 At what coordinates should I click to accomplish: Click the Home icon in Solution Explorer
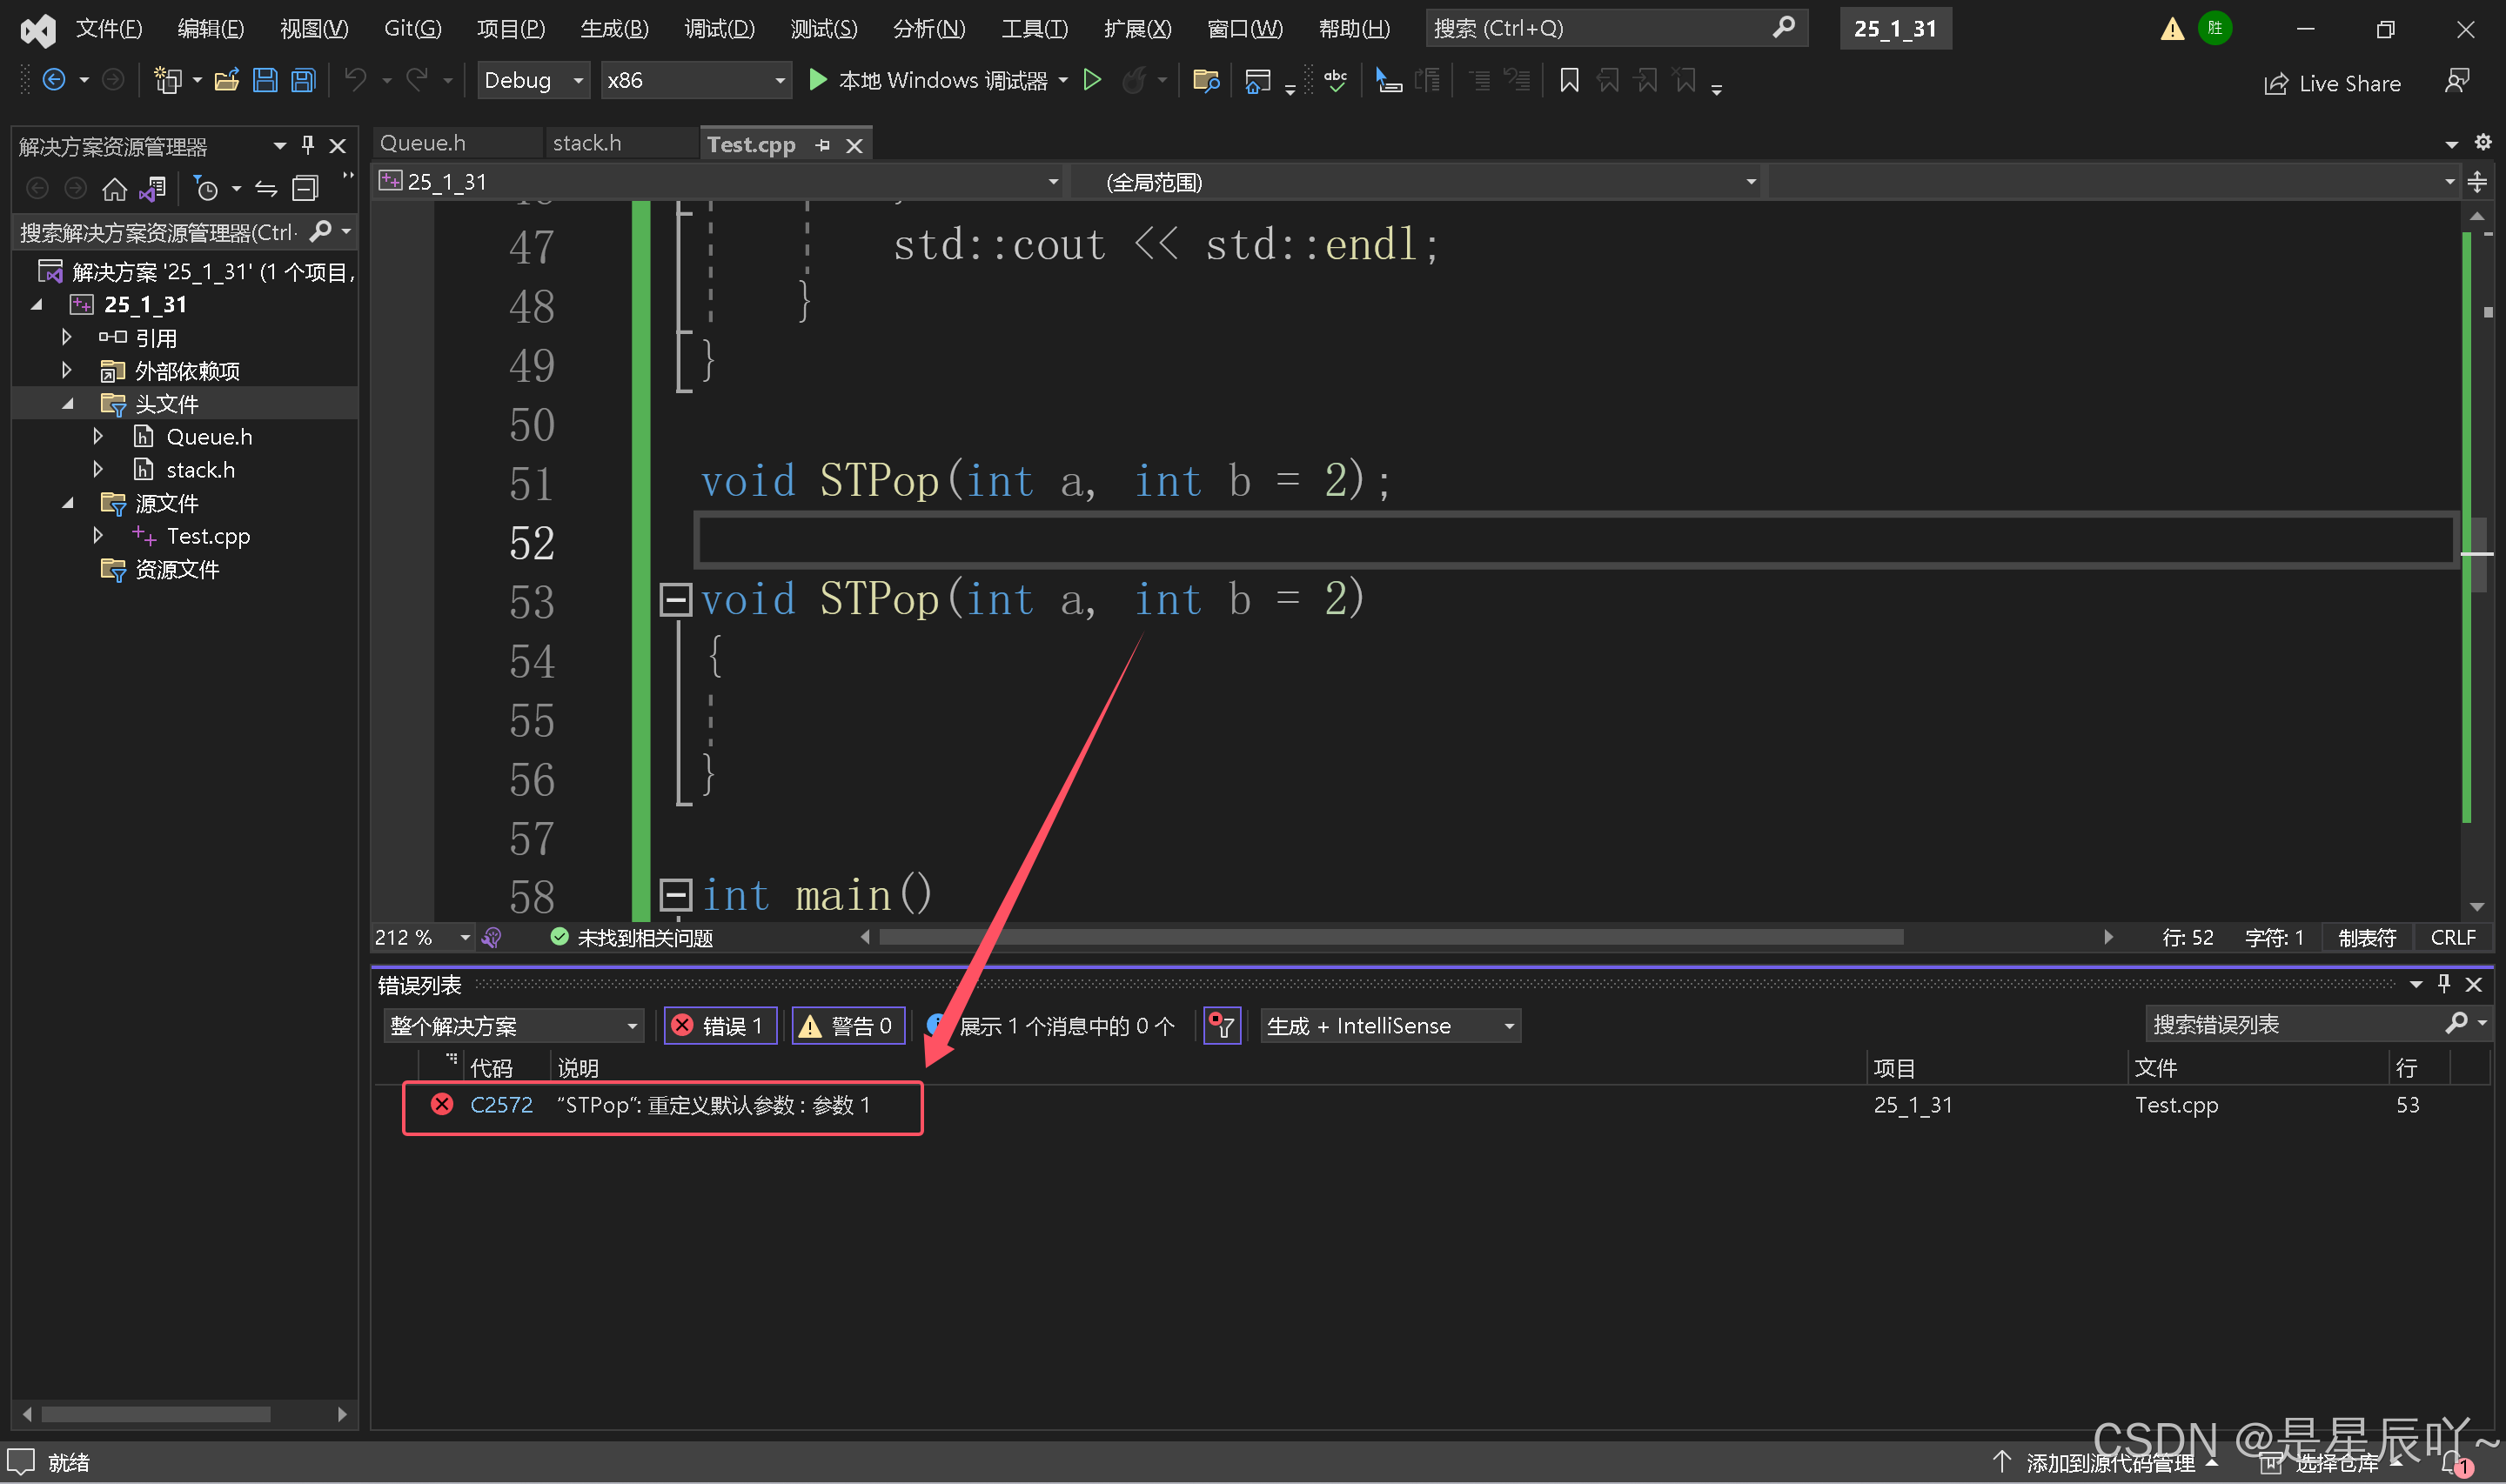[x=115, y=189]
